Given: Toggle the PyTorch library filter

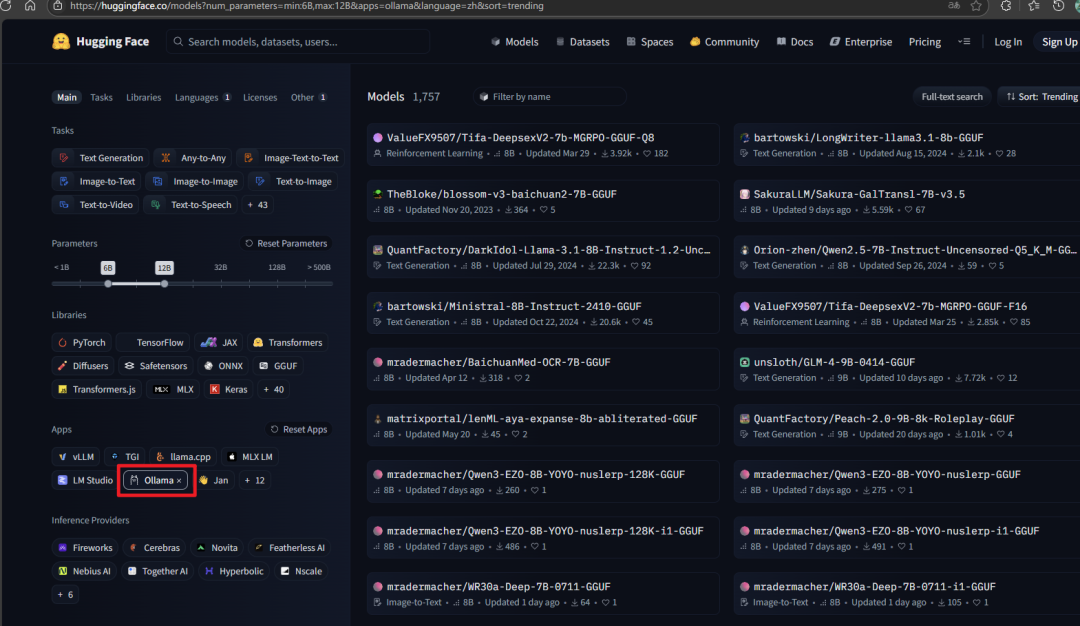Looking at the screenshot, I should click(x=82, y=342).
